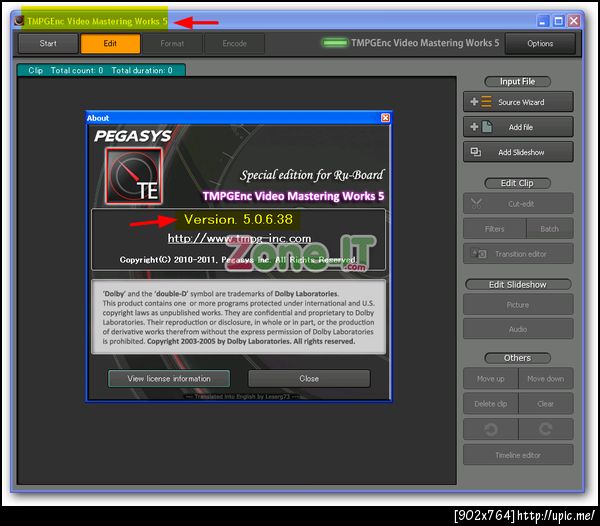Click the Special edition for Ru-Board text
Viewport: 600px width, 526px height.
pyautogui.click(x=312, y=175)
